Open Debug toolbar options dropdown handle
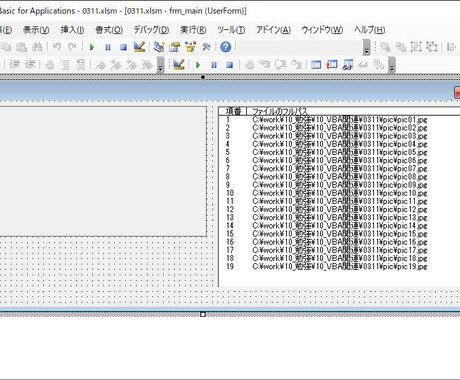 [x=392, y=65]
